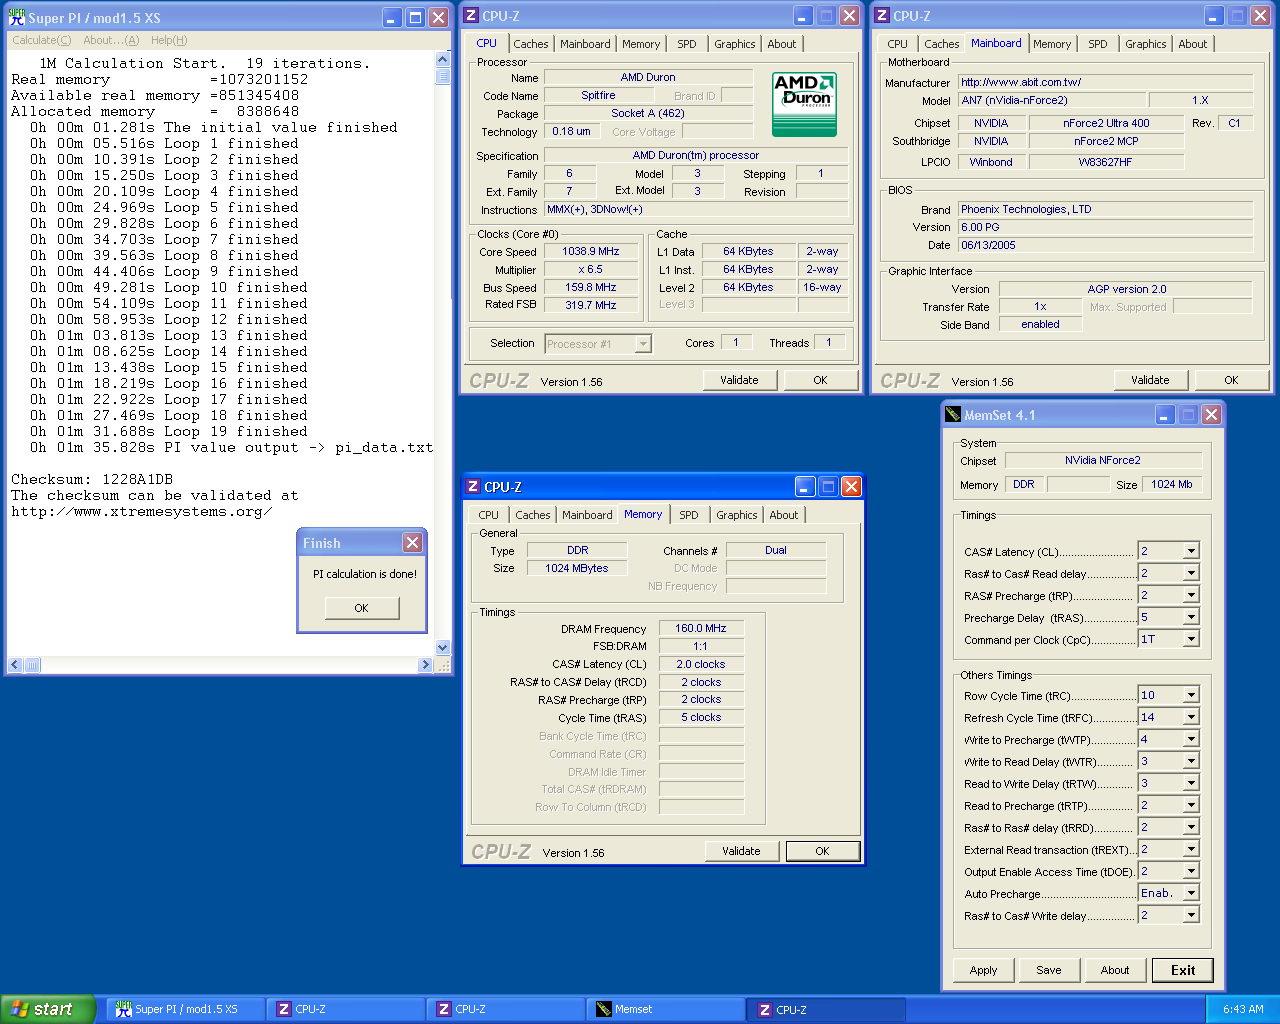Click the AMD Duron processor logo
Viewport: 1280px width, 1024px height.
click(x=804, y=104)
